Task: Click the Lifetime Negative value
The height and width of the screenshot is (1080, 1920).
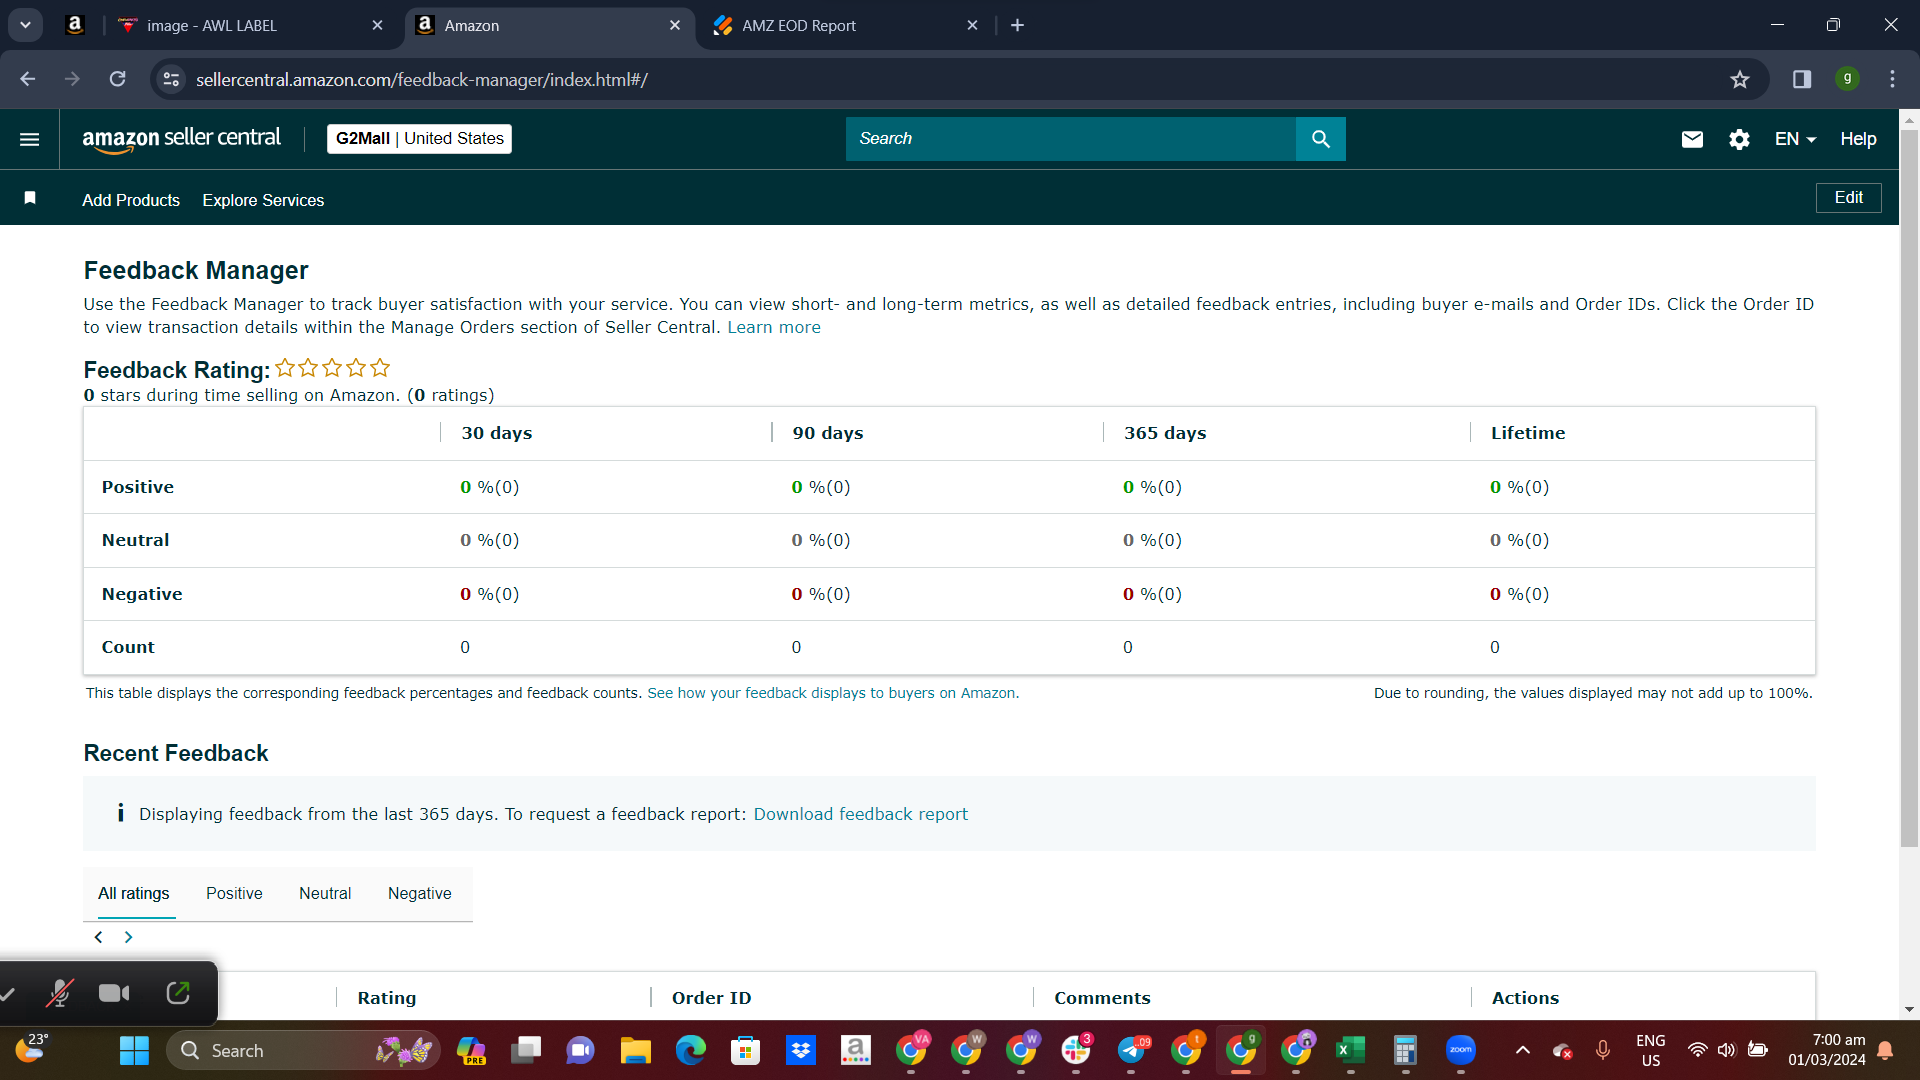Action: click(x=1519, y=594)
